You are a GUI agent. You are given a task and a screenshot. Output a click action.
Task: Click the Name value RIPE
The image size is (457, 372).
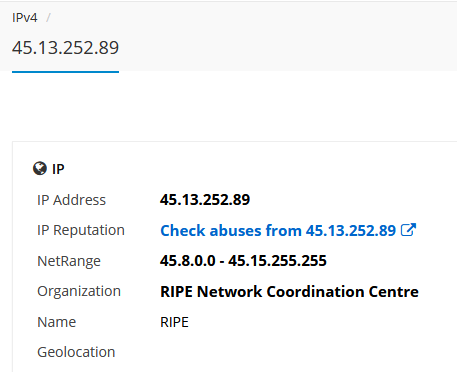[x=174, y=322]
